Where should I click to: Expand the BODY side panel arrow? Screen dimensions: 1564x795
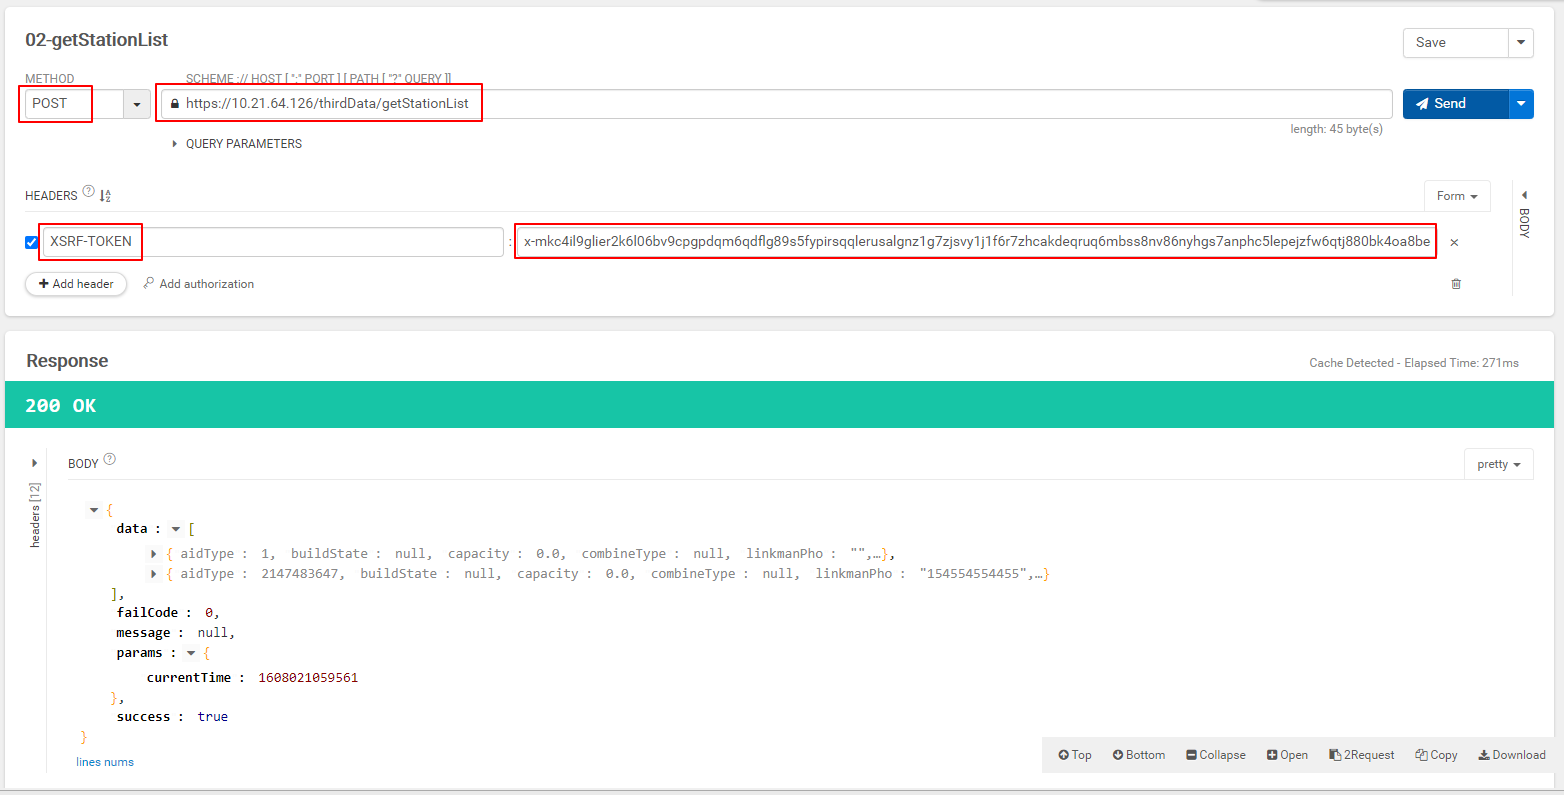point(1524,195)
